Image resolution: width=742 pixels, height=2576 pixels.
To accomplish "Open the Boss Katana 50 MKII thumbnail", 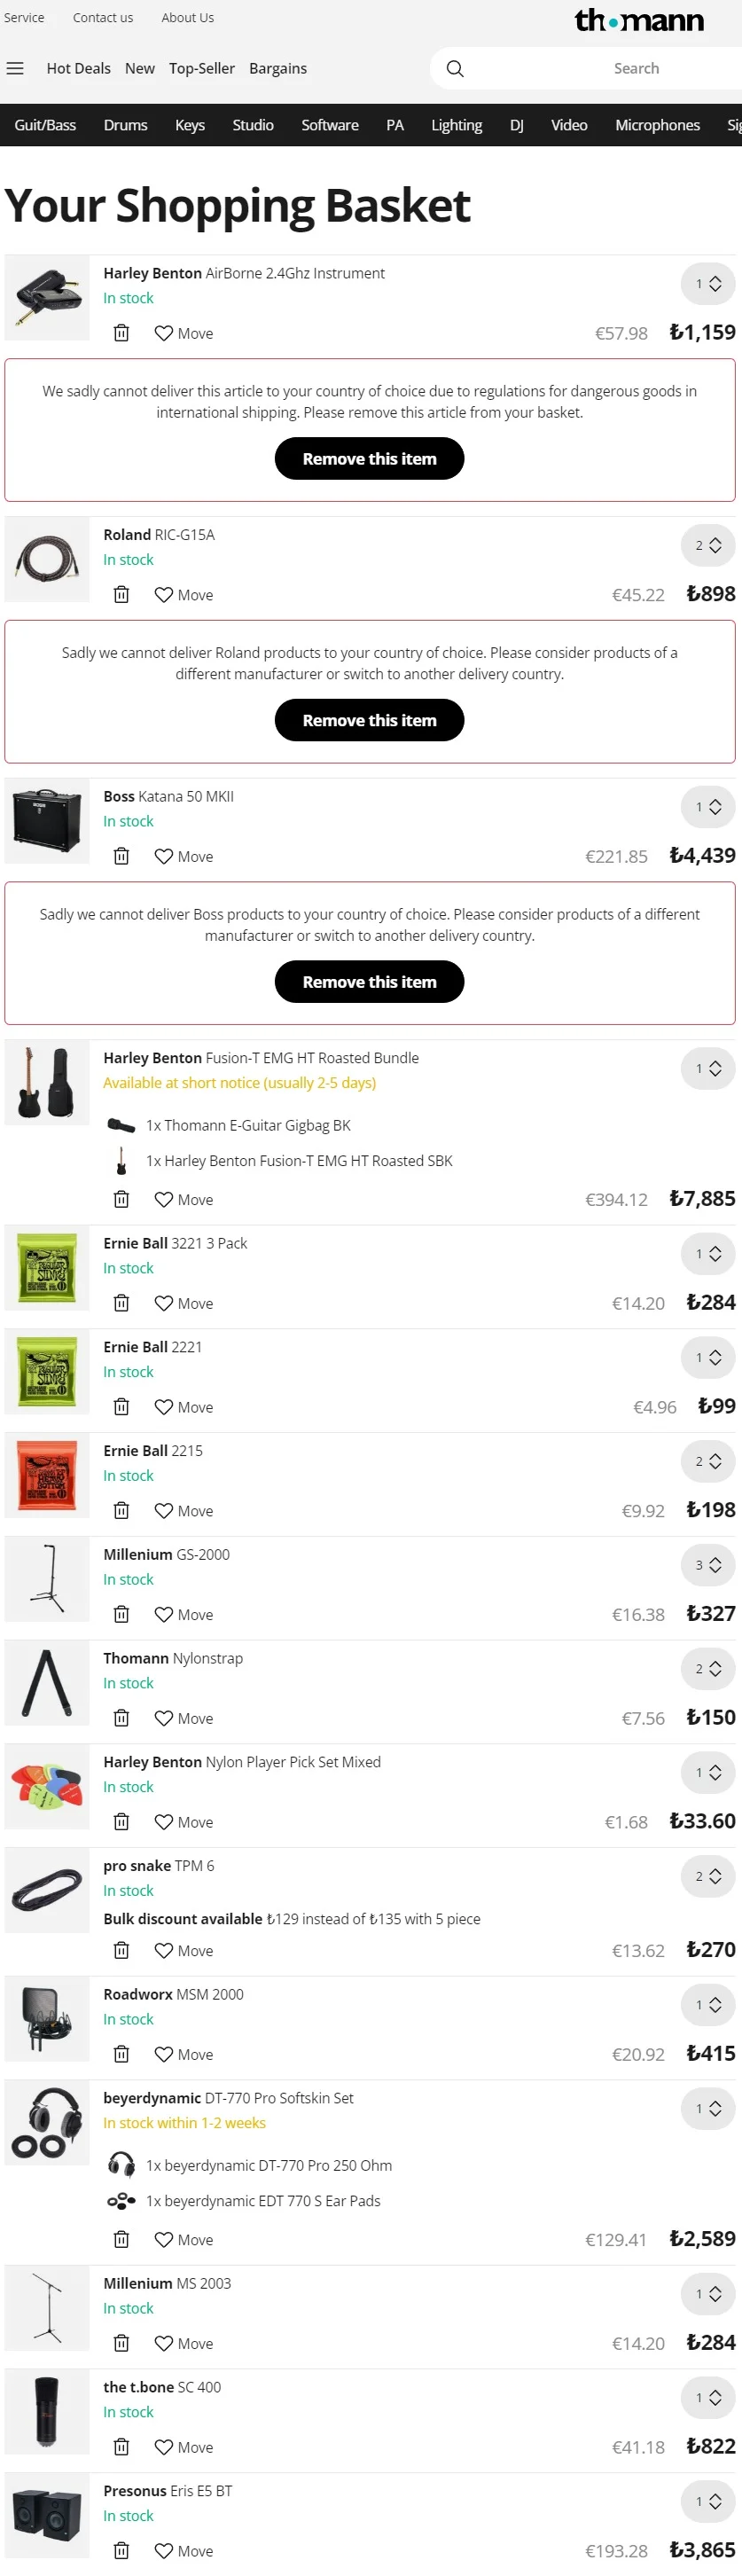I will [x=47, y=821].
